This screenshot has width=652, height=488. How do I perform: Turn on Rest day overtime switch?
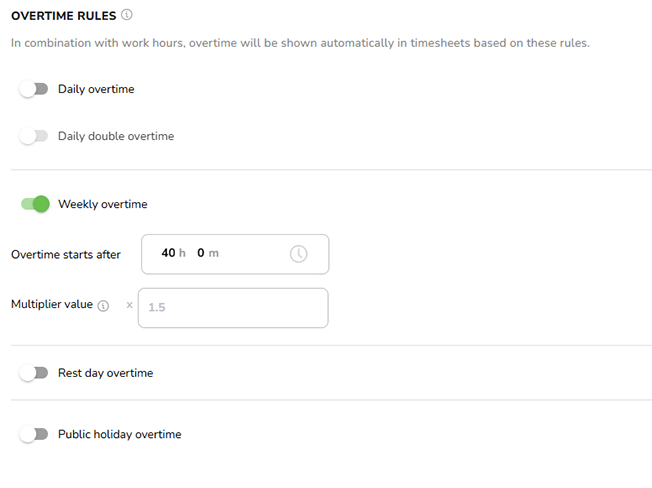click(x=34, y=373)
